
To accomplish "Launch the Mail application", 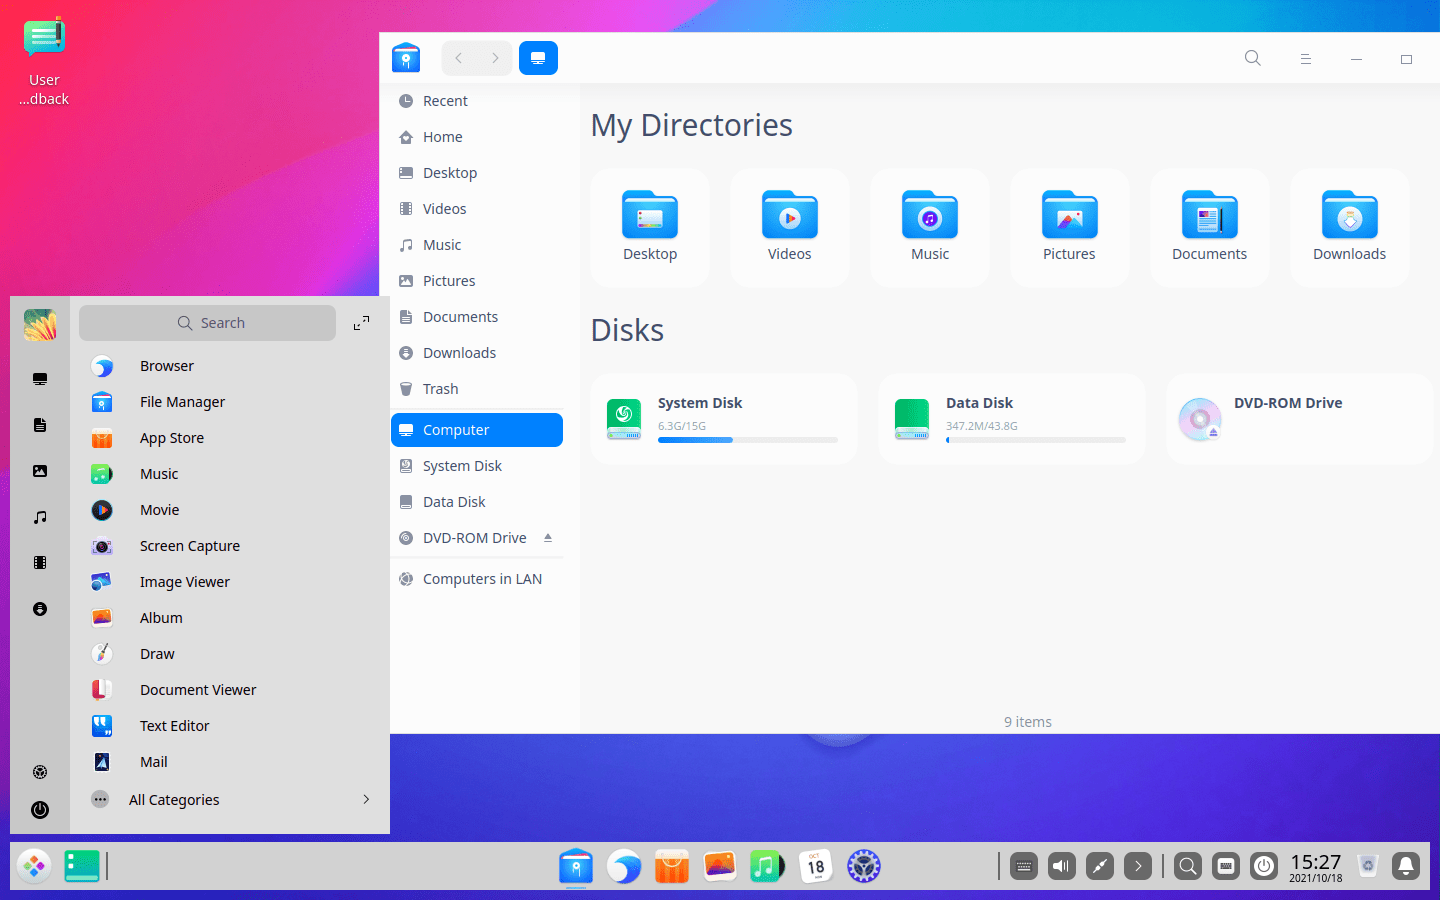I will (153, 761).
